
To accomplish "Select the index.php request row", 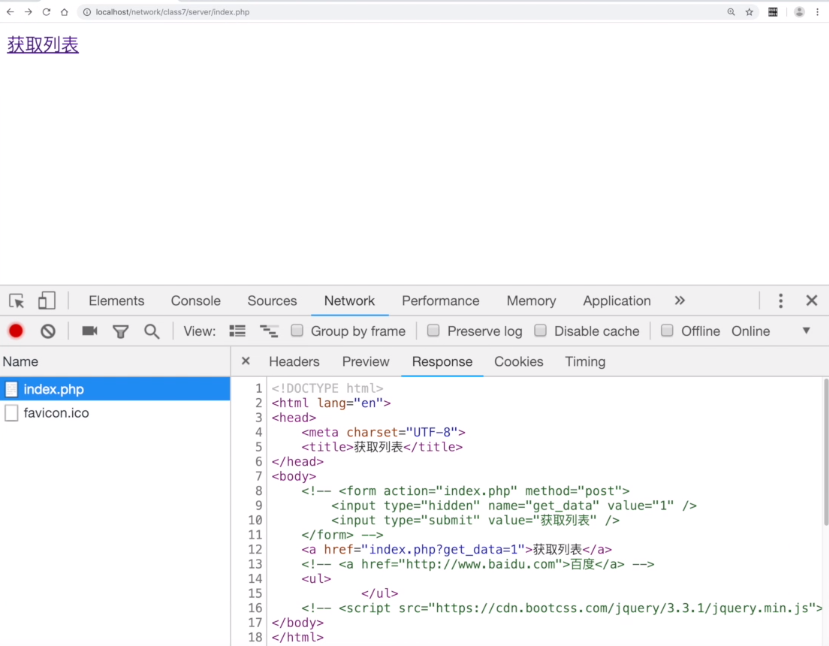I will click(x=115, y=389).
